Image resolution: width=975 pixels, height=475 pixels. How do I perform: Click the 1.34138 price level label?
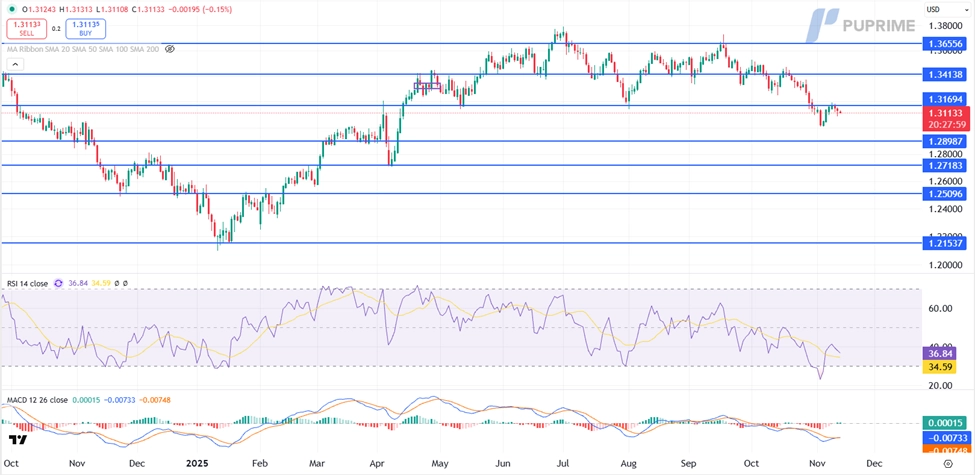(945, 75)
